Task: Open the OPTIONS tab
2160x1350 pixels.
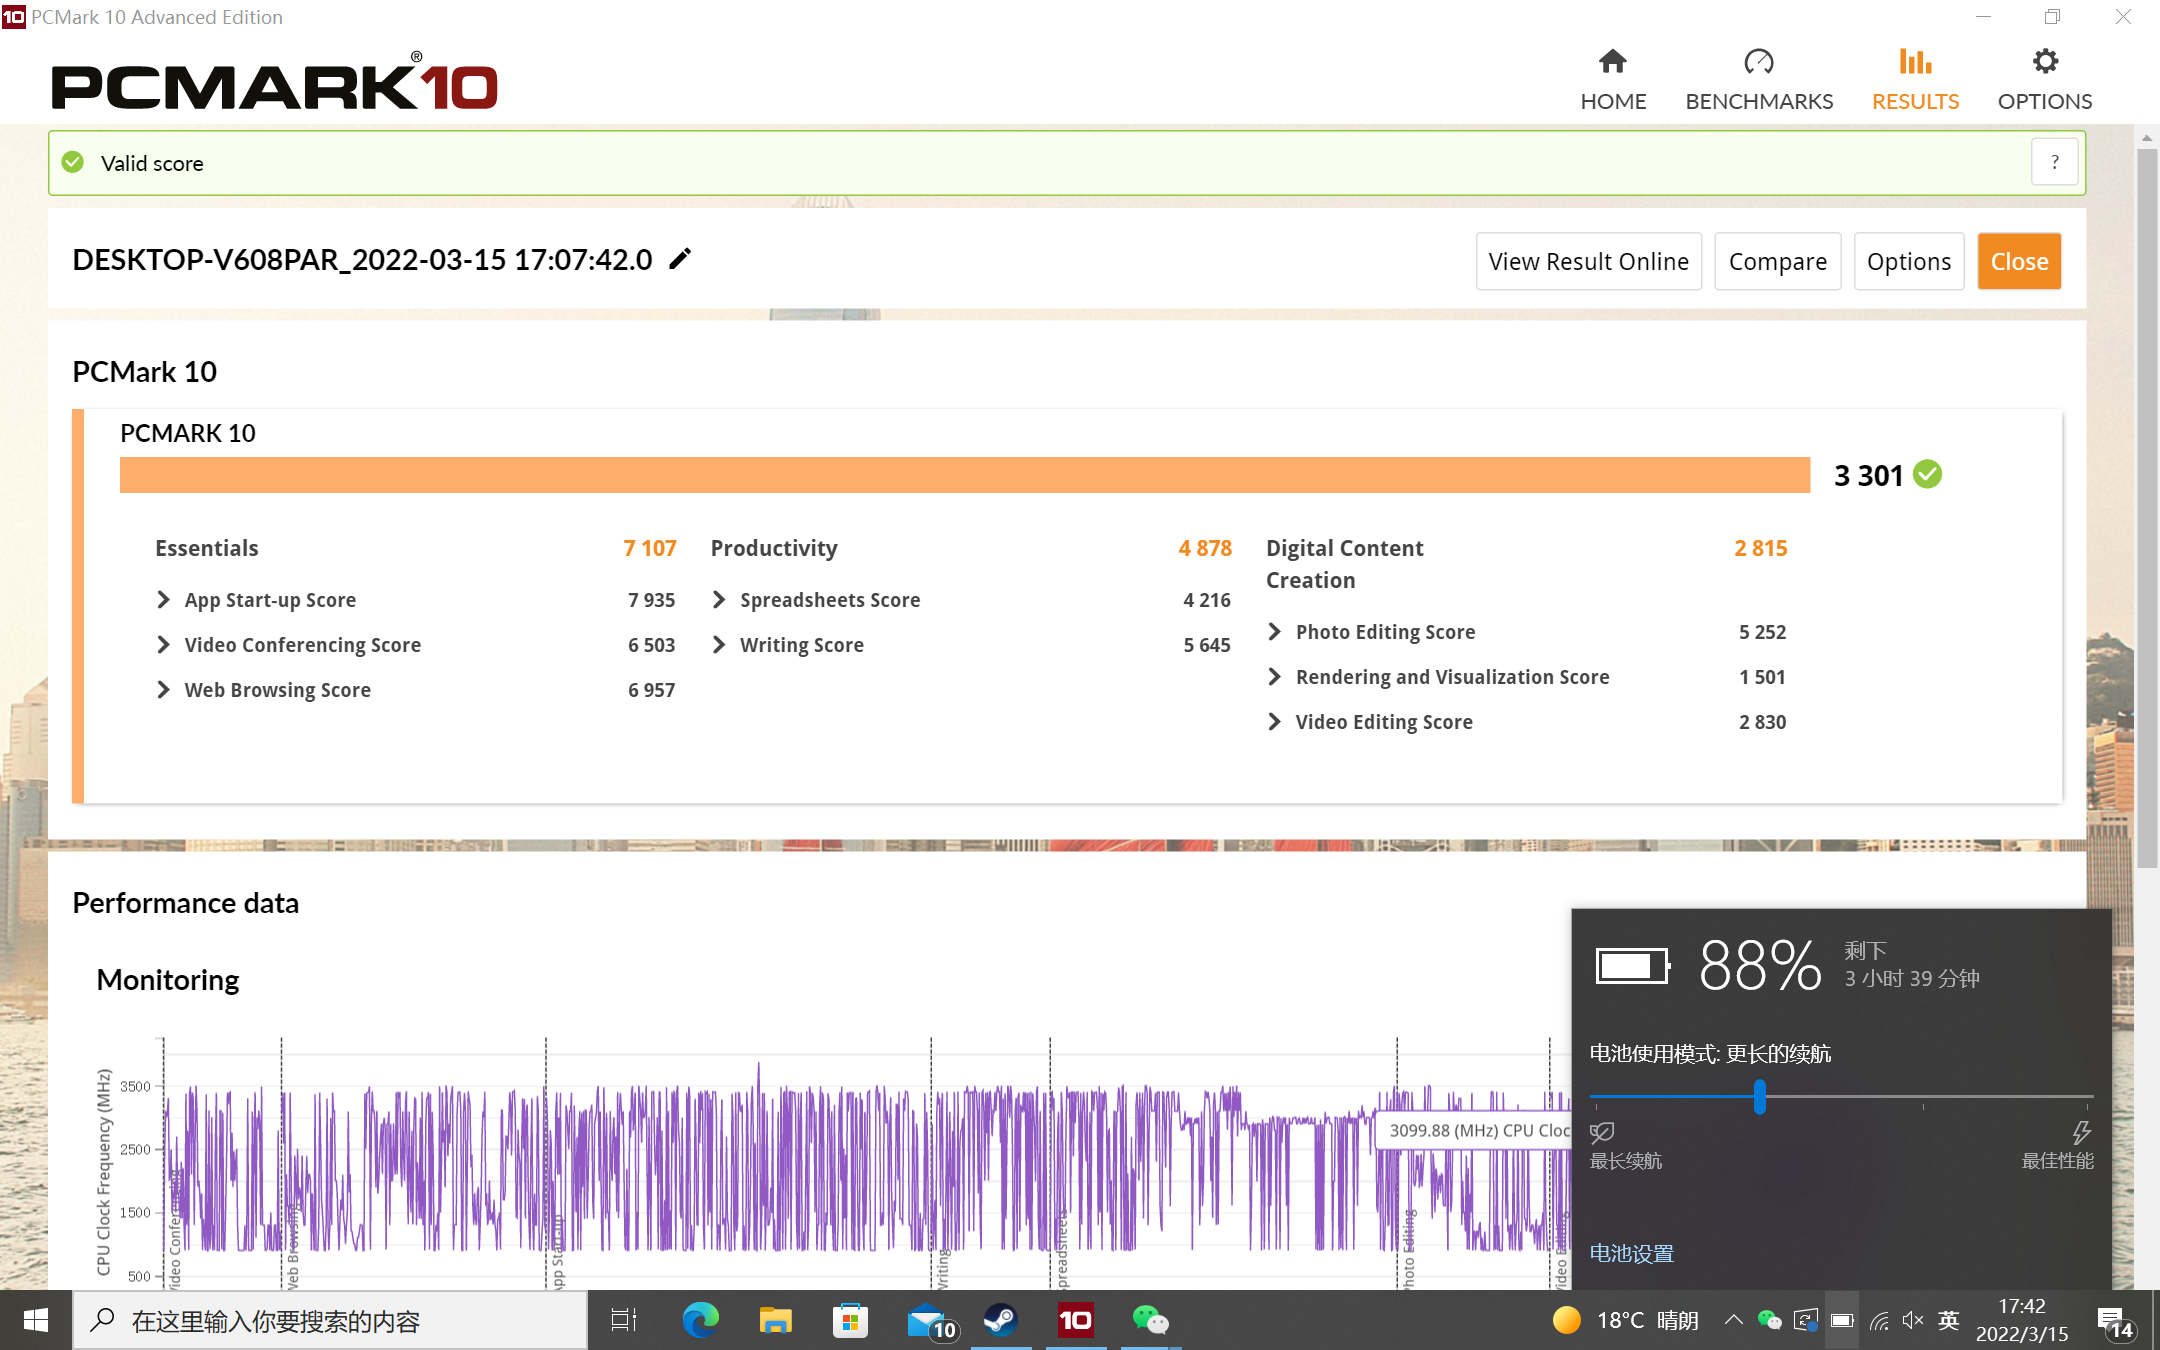Action: tap(2045, 80)
